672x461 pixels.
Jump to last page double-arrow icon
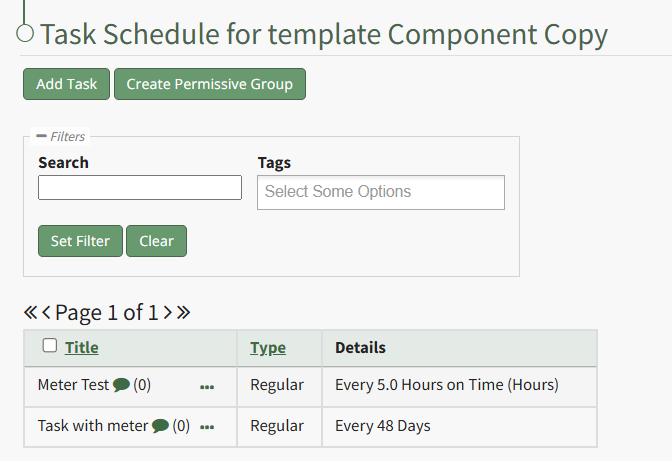point(183,313)
